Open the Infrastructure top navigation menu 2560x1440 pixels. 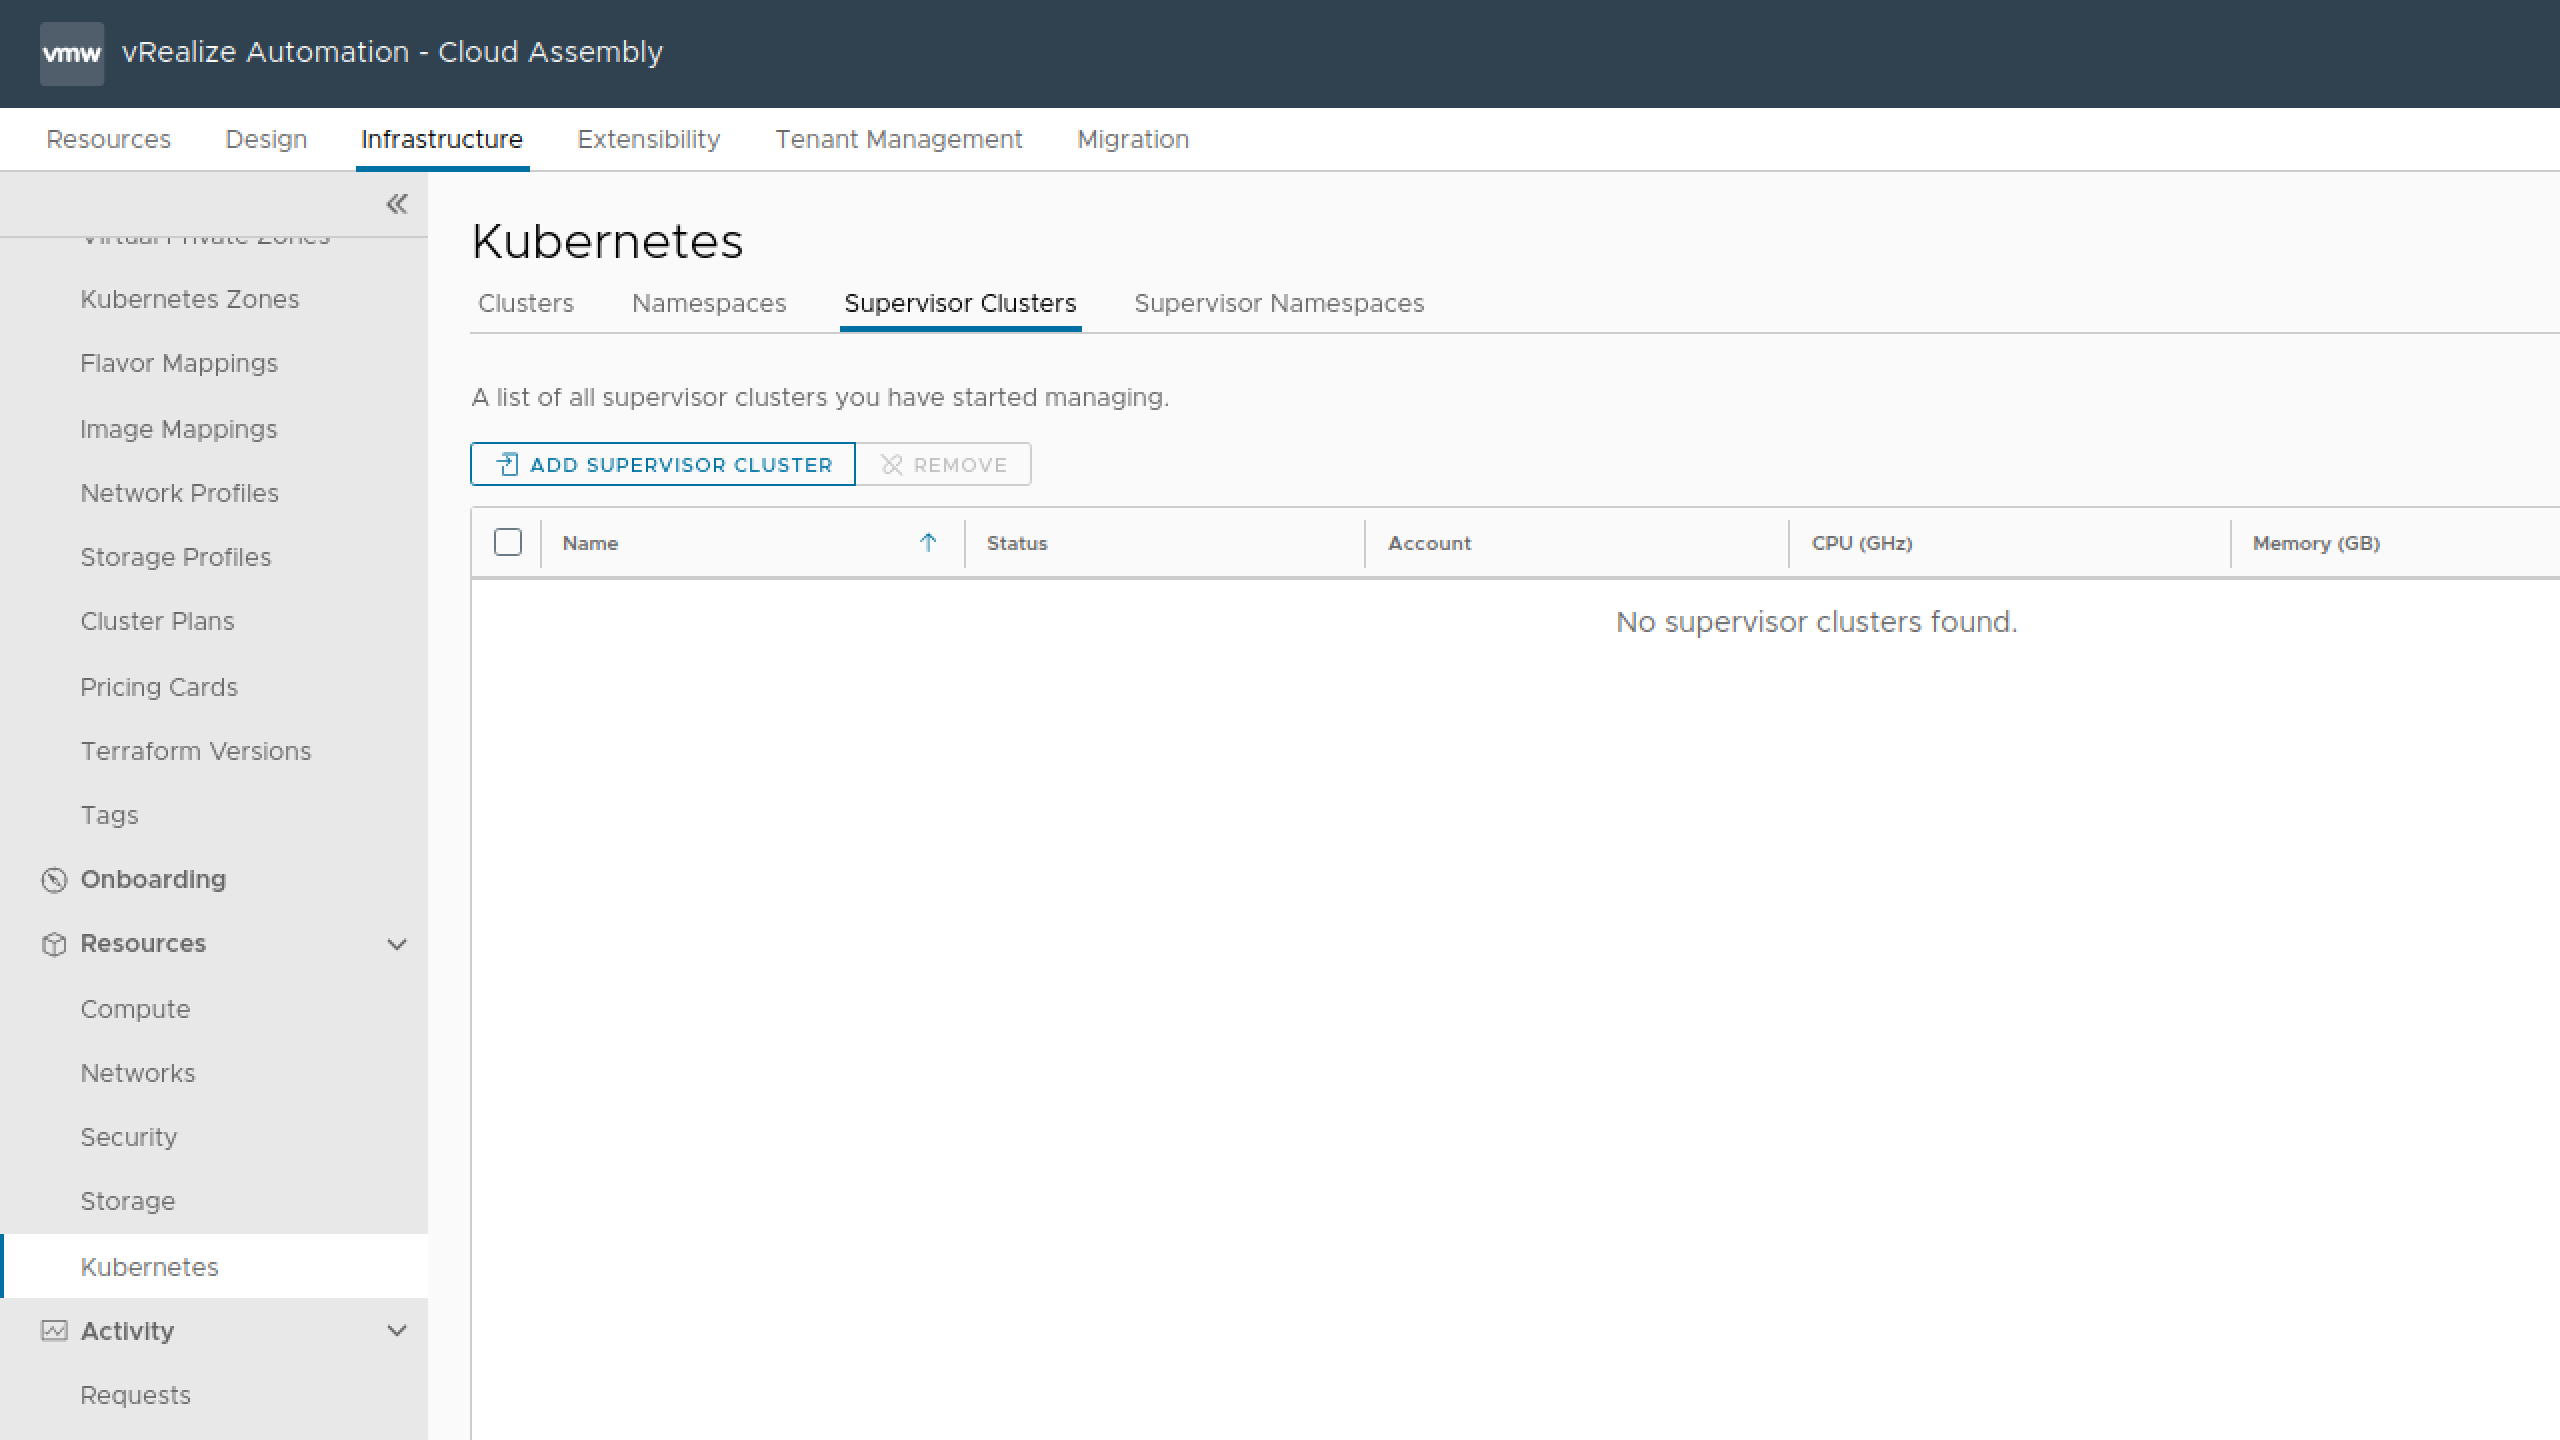(440, 139)
